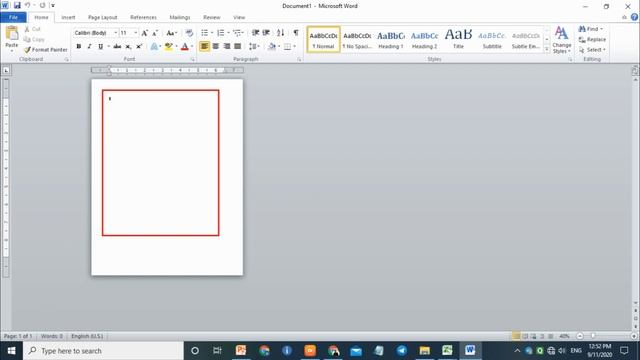Toggle Show/Hide paragraph marks
Screen dimensions: 640x360
click(296, 33)
